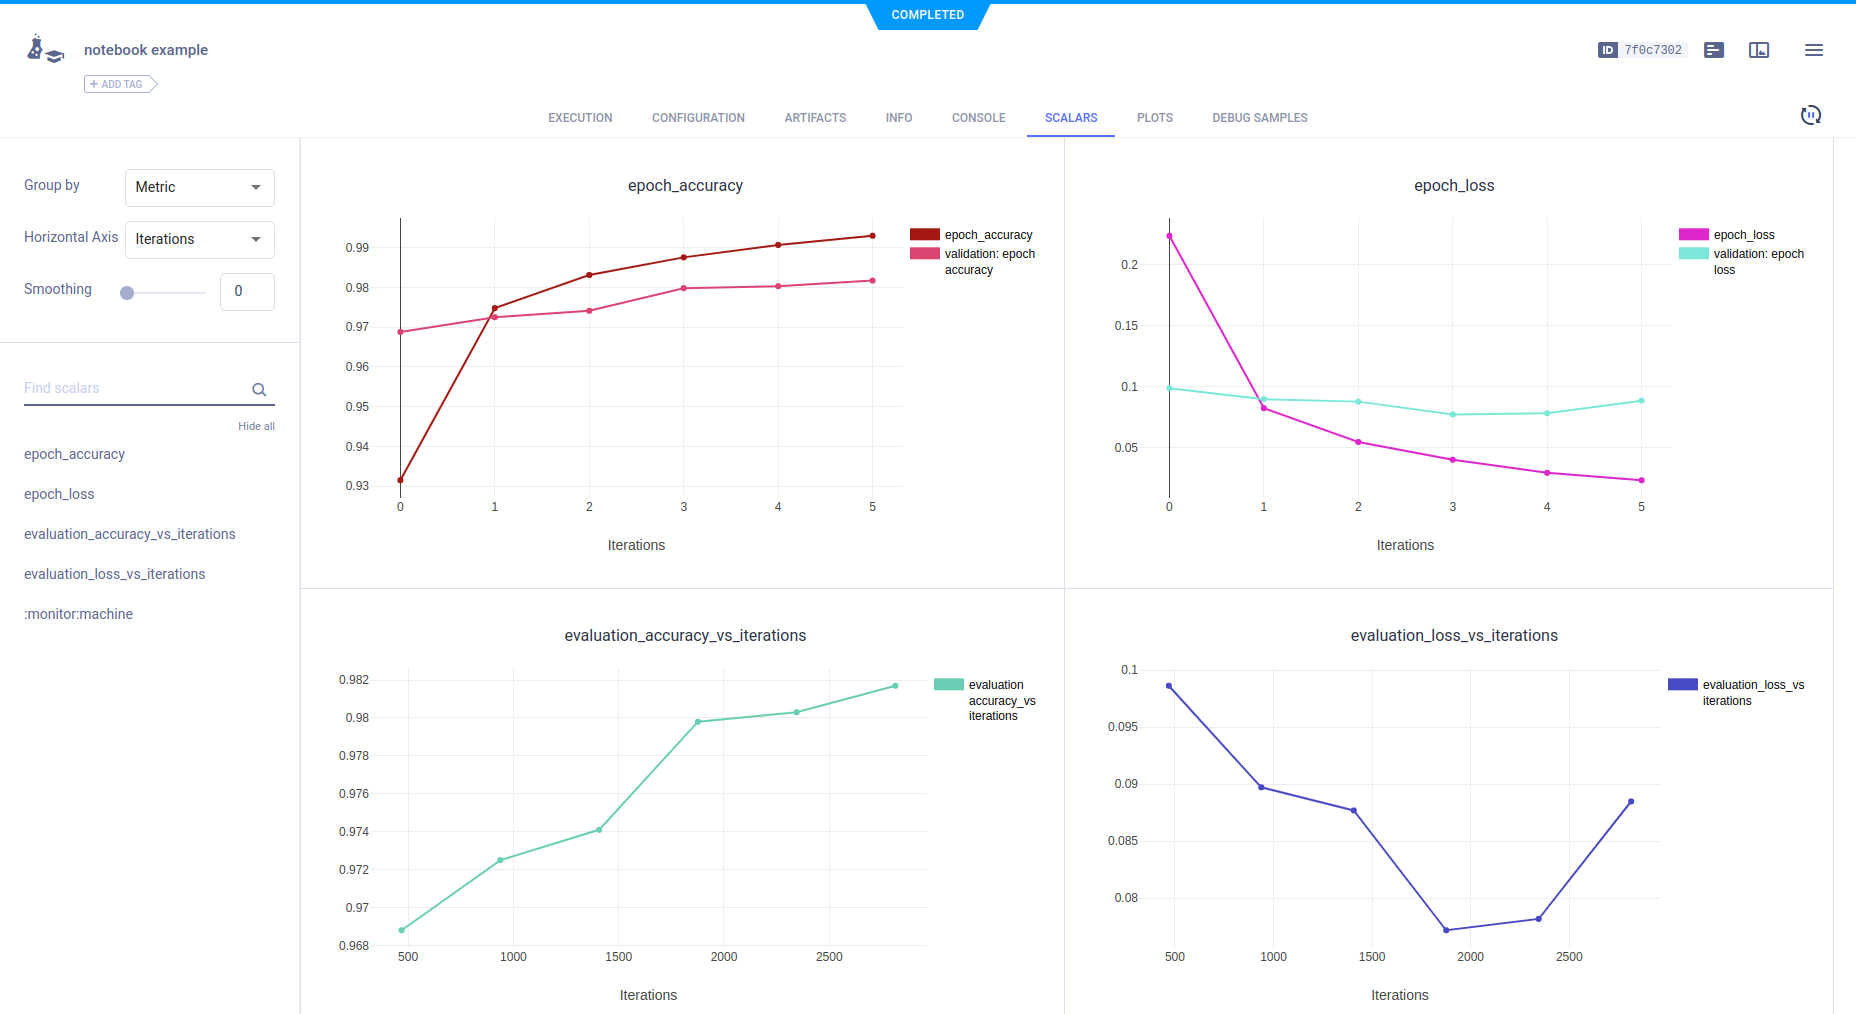Click the Smoothing value input field
The width and height of the screenshot is (1856, 1014).
(246, 291)
